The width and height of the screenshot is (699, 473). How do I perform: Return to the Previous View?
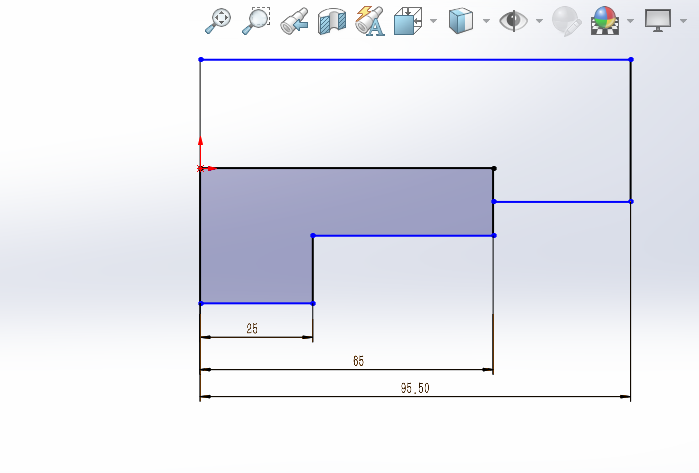point(294,21)
